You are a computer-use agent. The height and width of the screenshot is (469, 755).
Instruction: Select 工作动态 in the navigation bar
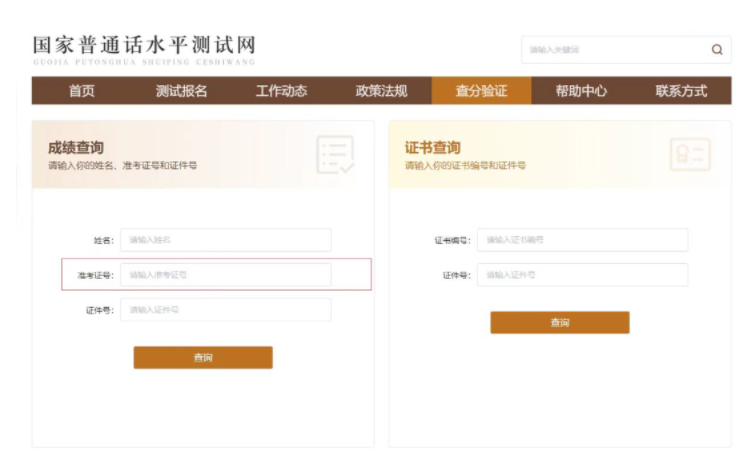click(x=281, y=91)
